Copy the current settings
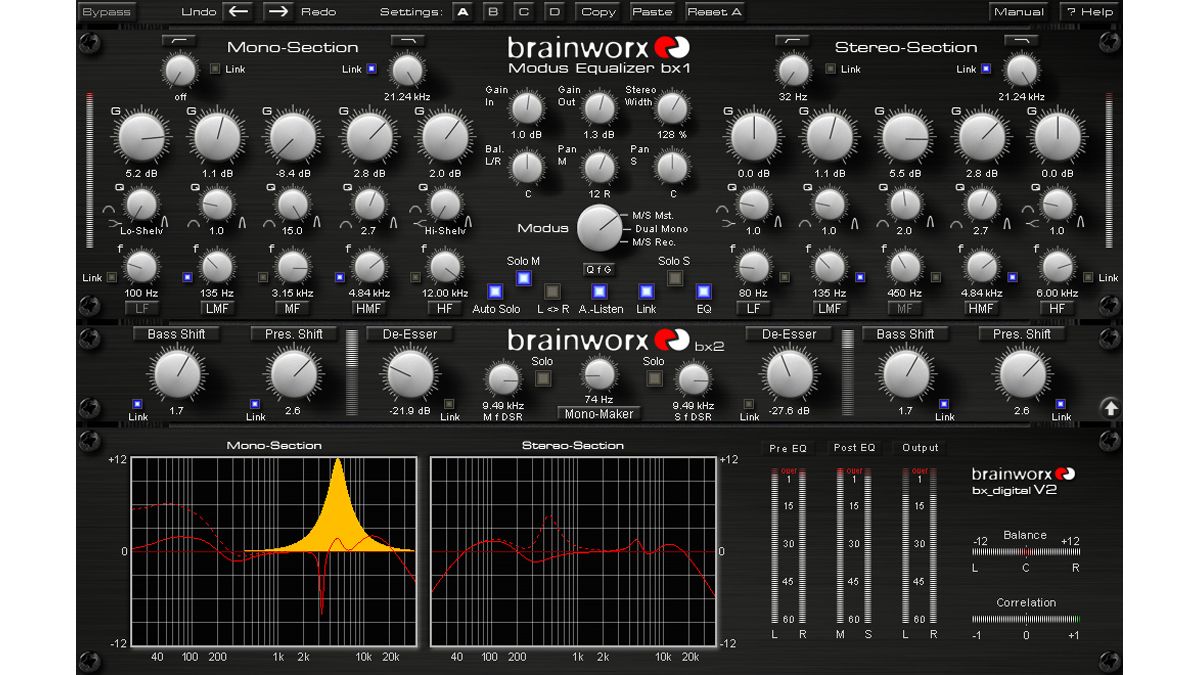 (599, 11)
